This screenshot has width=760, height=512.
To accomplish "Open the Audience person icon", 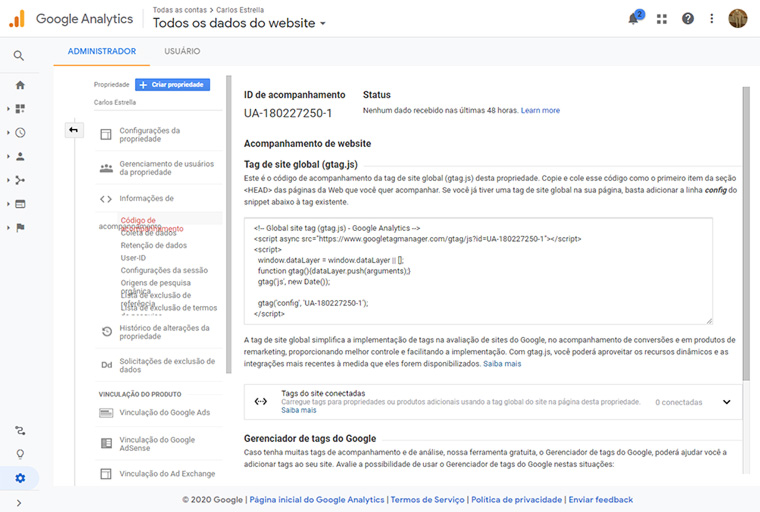I will coord(20,156).
